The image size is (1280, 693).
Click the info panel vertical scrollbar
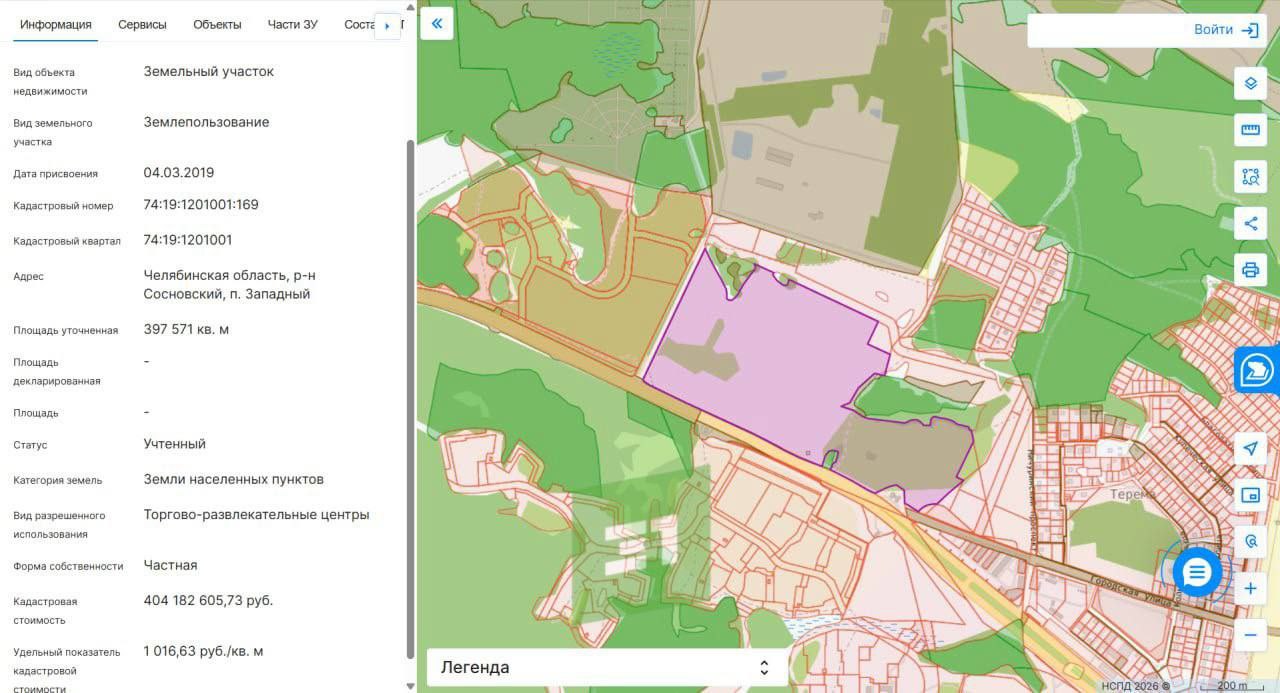(x=409, y=400)
